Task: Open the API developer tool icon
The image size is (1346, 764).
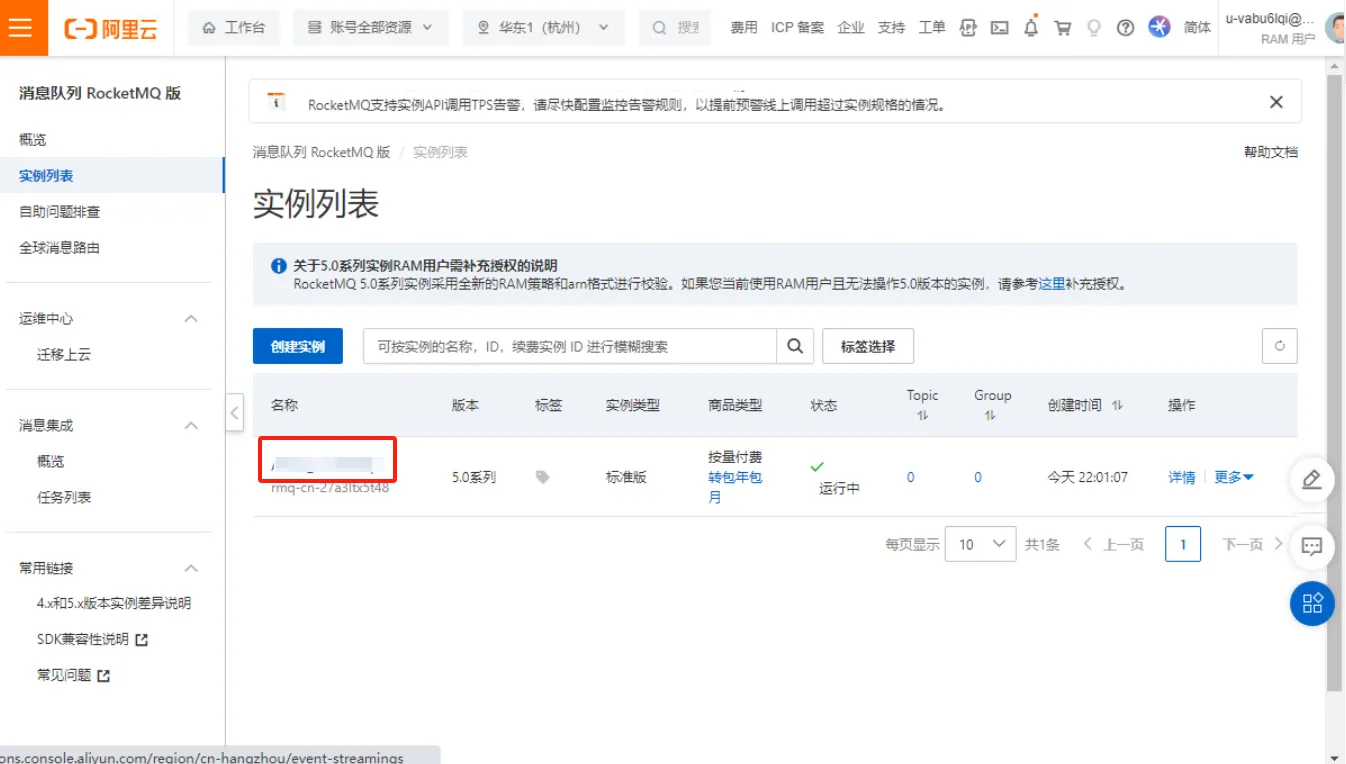Action: [967, 28]
